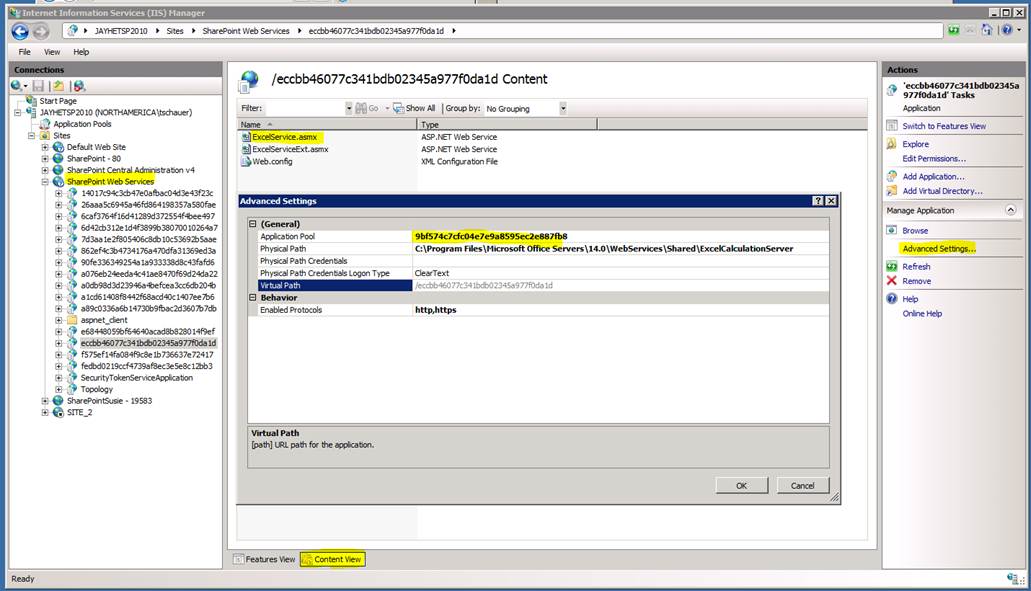This screenshot has height=591, width=1031.
Task: Expand the SITE_2 tree node
Action: (45, 412)
